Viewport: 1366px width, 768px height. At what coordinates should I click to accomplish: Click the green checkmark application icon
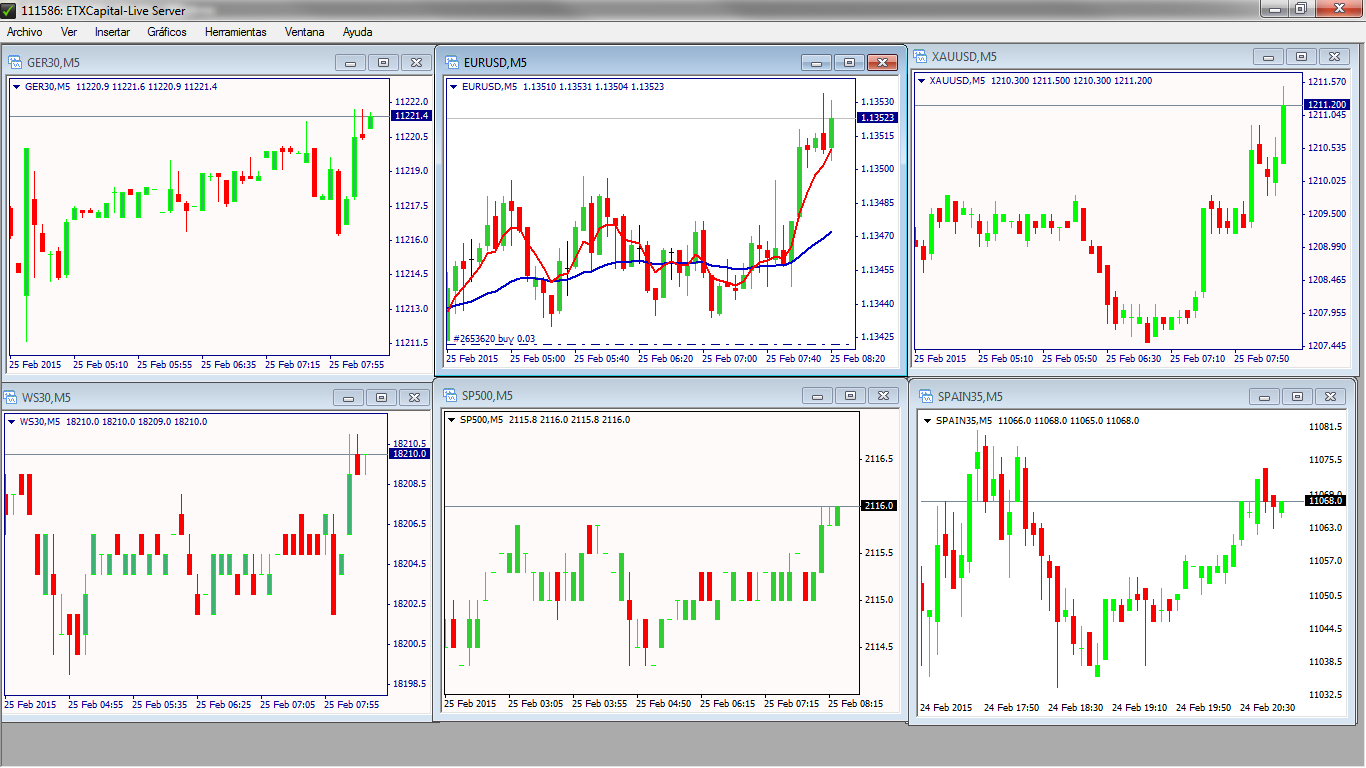click(10, 9)
